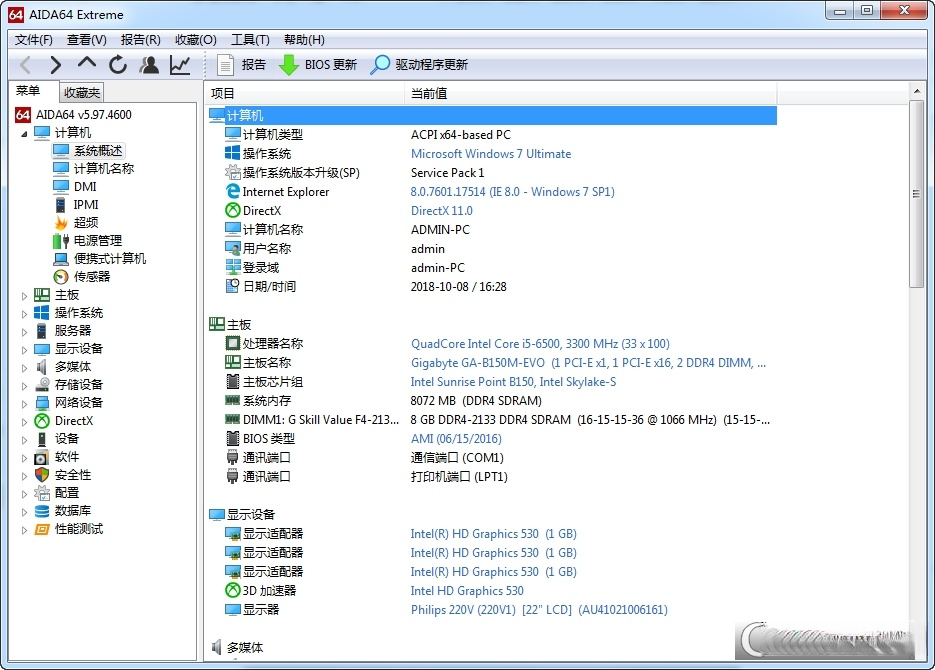935x670 pixels.
Task: Click the scrollbar up arrow in the details pane
Action: (x=917, y=91)
